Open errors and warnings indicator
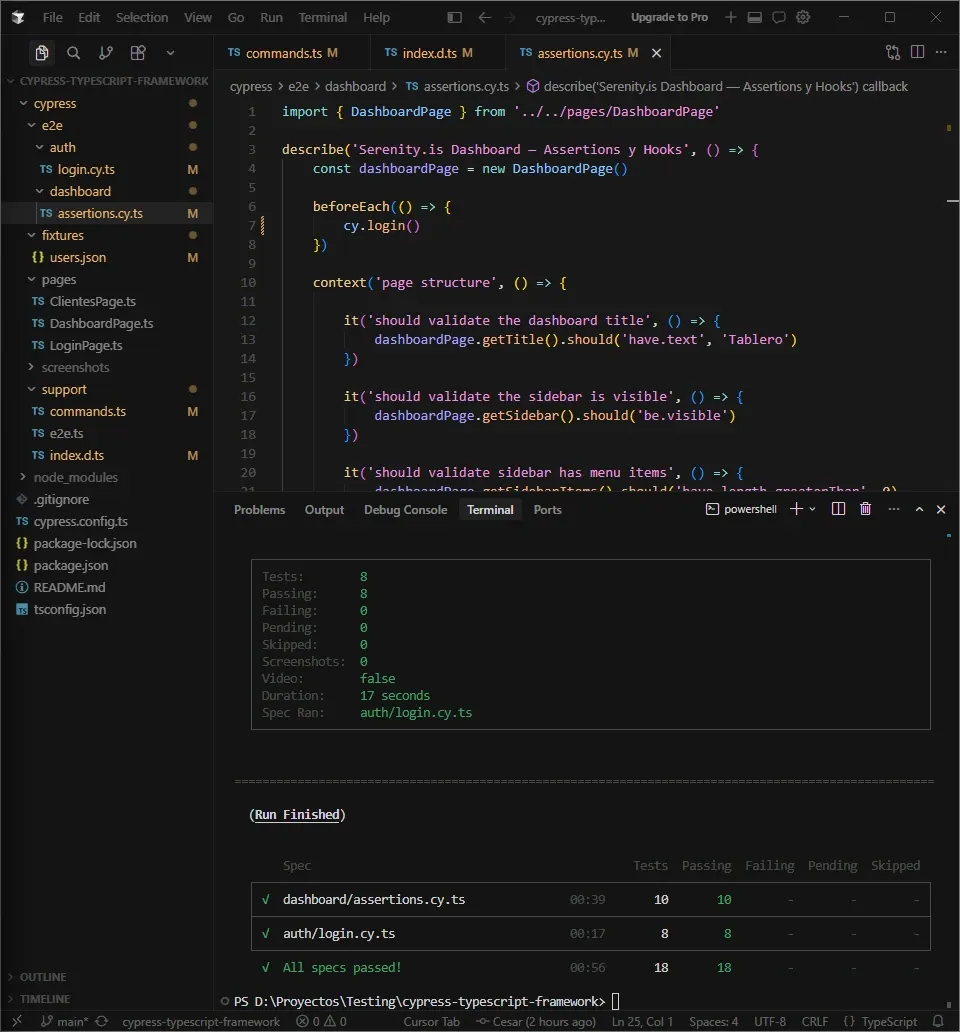960x1032 pixels. click(x=321, y=1021)
